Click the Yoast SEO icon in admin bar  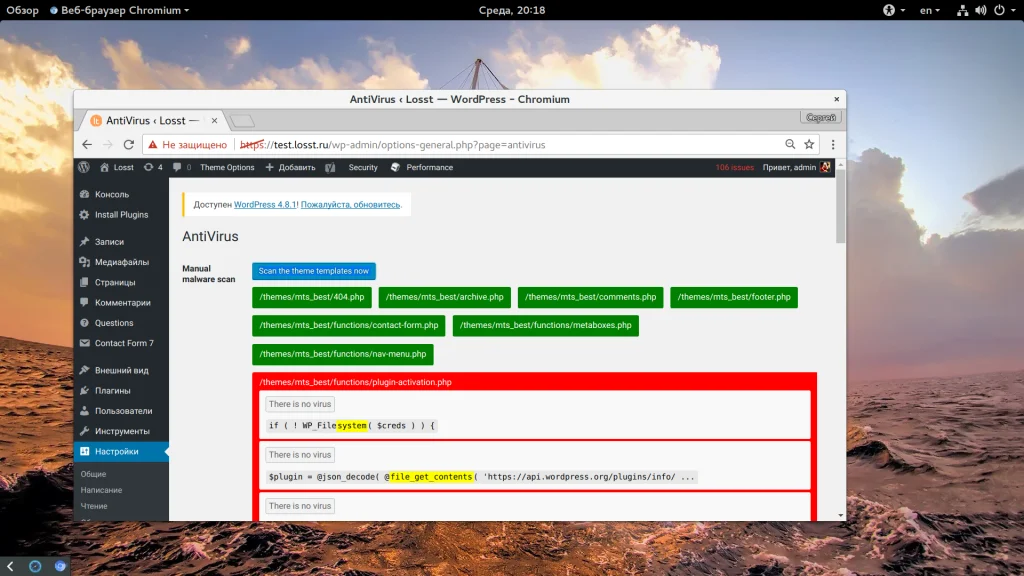[x=330, y=167]
